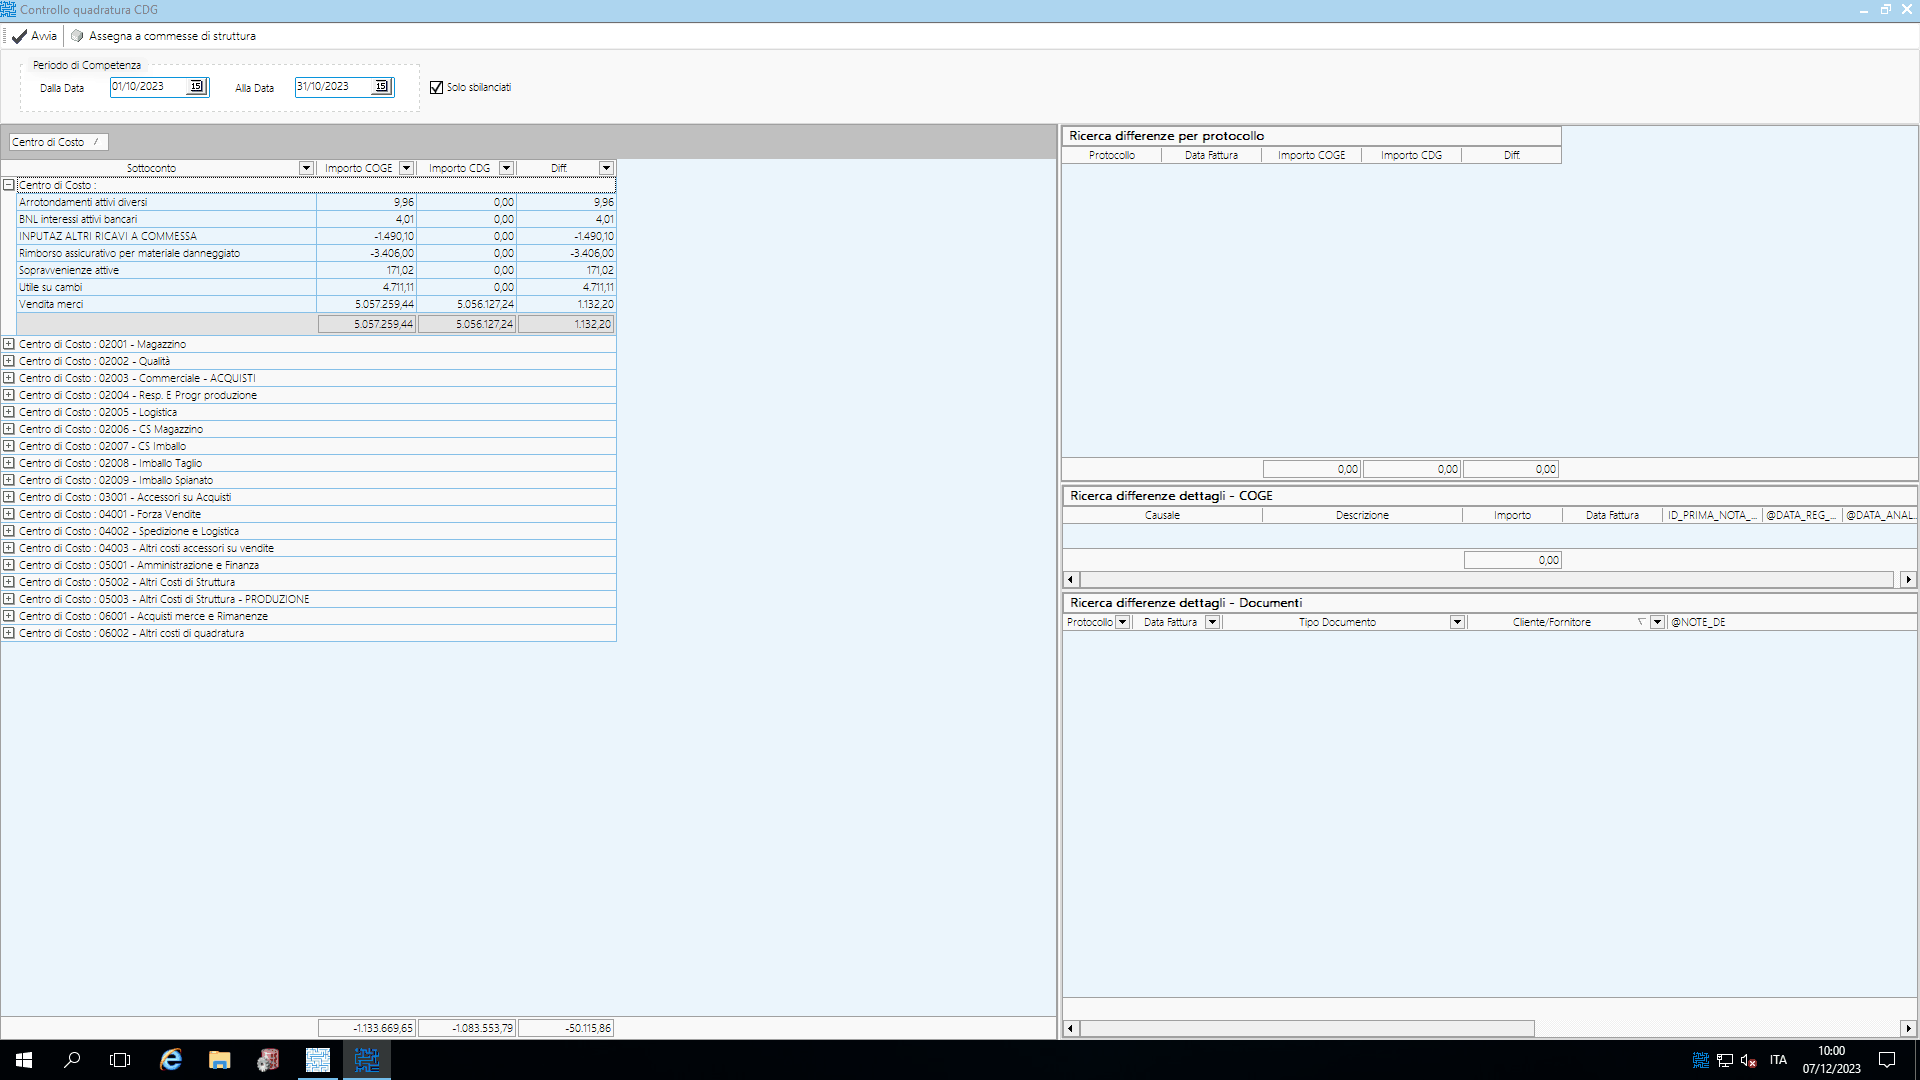This screenshot has height=1080, width=1920.
Task: Open Cliente/Fornitore filter dropdown
Action: coord(1657,622)
